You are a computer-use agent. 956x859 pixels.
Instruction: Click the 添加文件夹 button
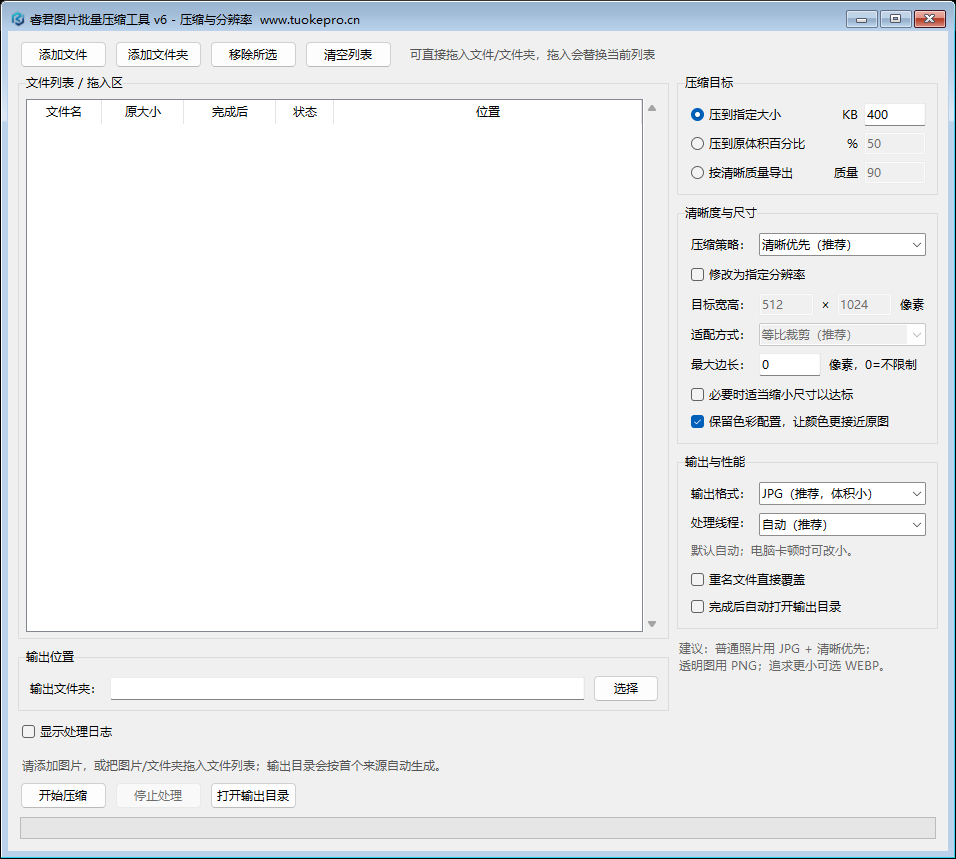point(158,55)
